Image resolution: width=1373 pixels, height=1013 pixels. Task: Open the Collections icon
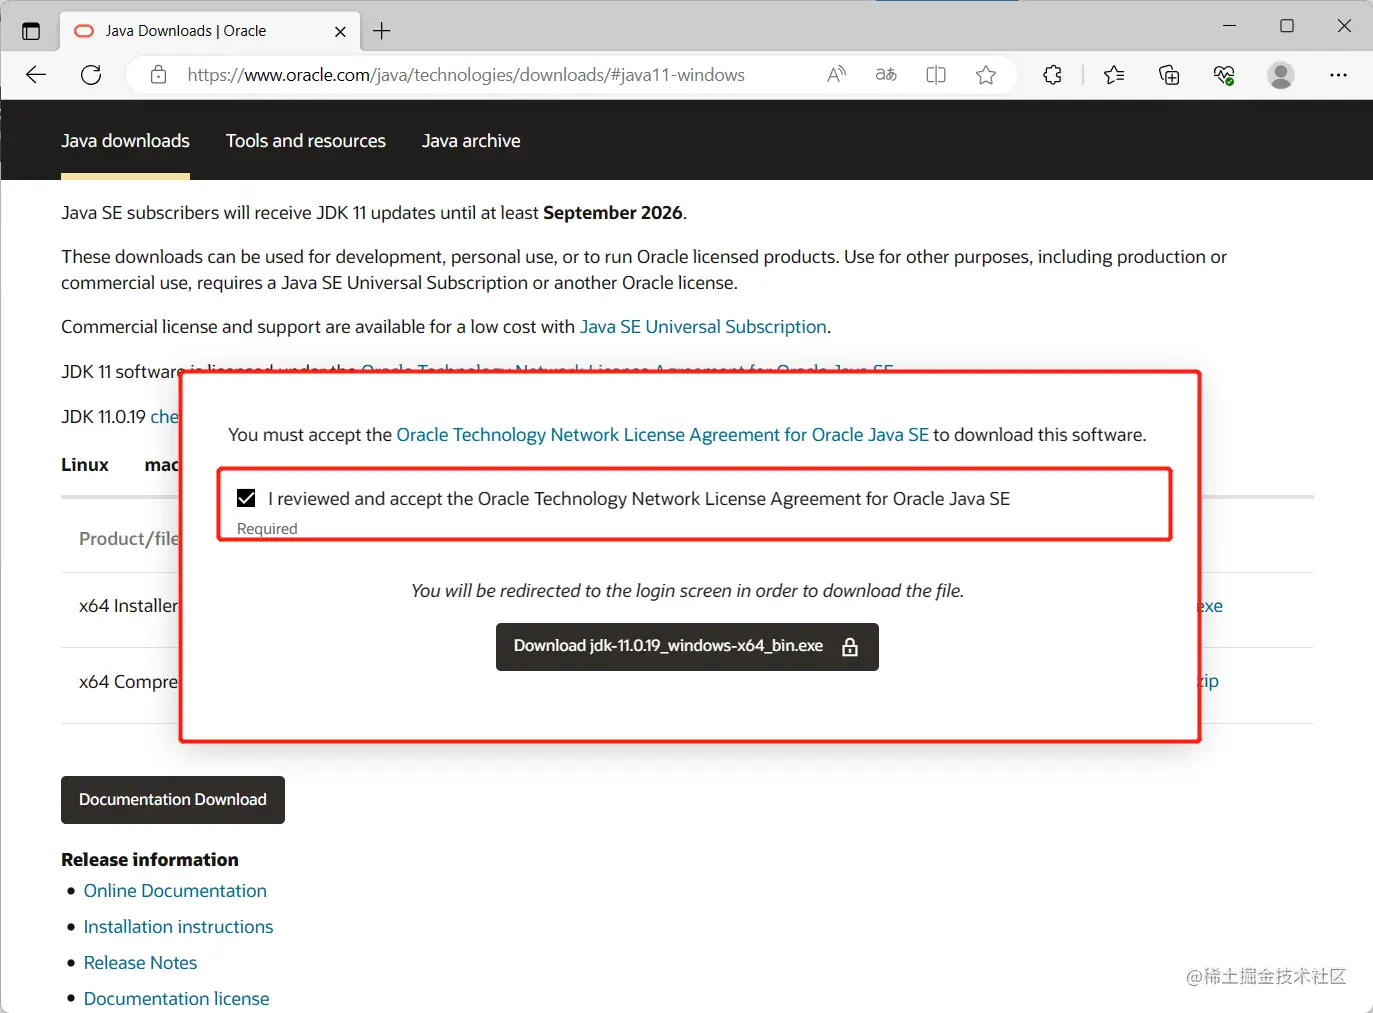point(1169,75)
